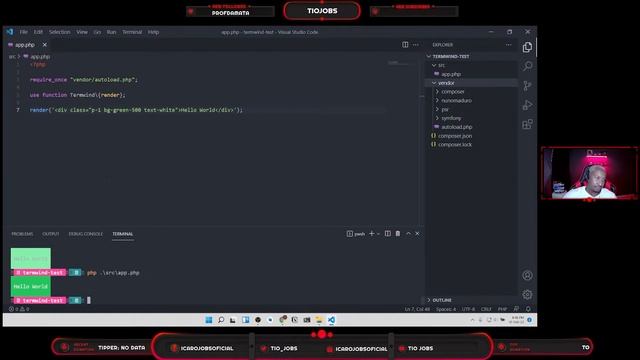Viewport: 640px width, 360px height.
Task: Open the Run menu
Action: click(111, 32)
